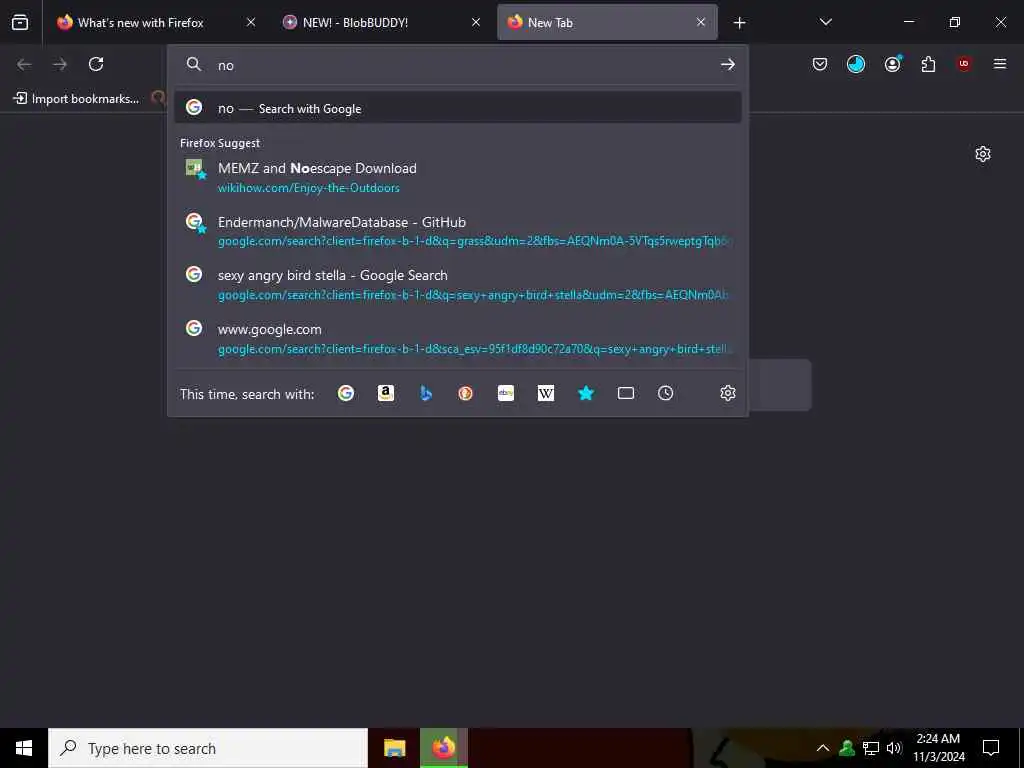Switch to NEW! - BlobBUDDY! tab
The image size is (1024, 768).
click(x=381, y=22)
